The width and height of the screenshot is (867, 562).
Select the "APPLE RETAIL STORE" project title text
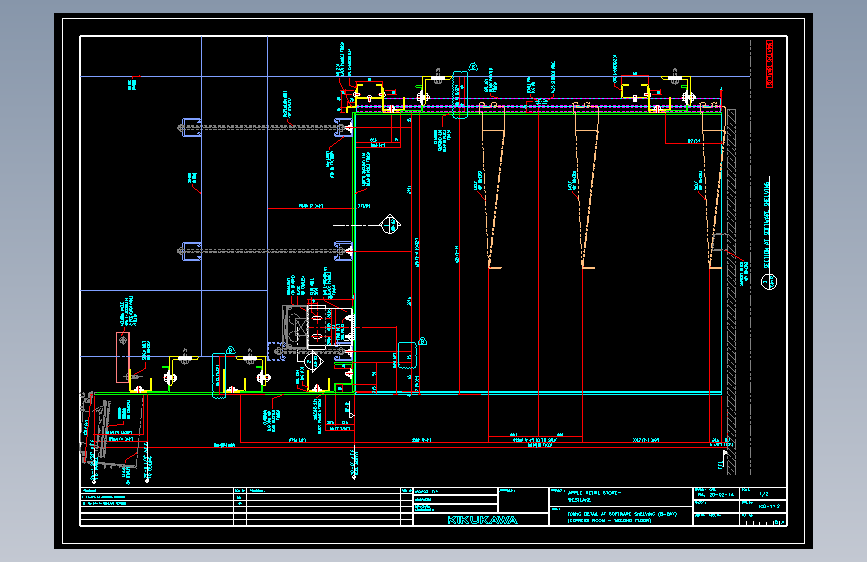pos(594,492)
